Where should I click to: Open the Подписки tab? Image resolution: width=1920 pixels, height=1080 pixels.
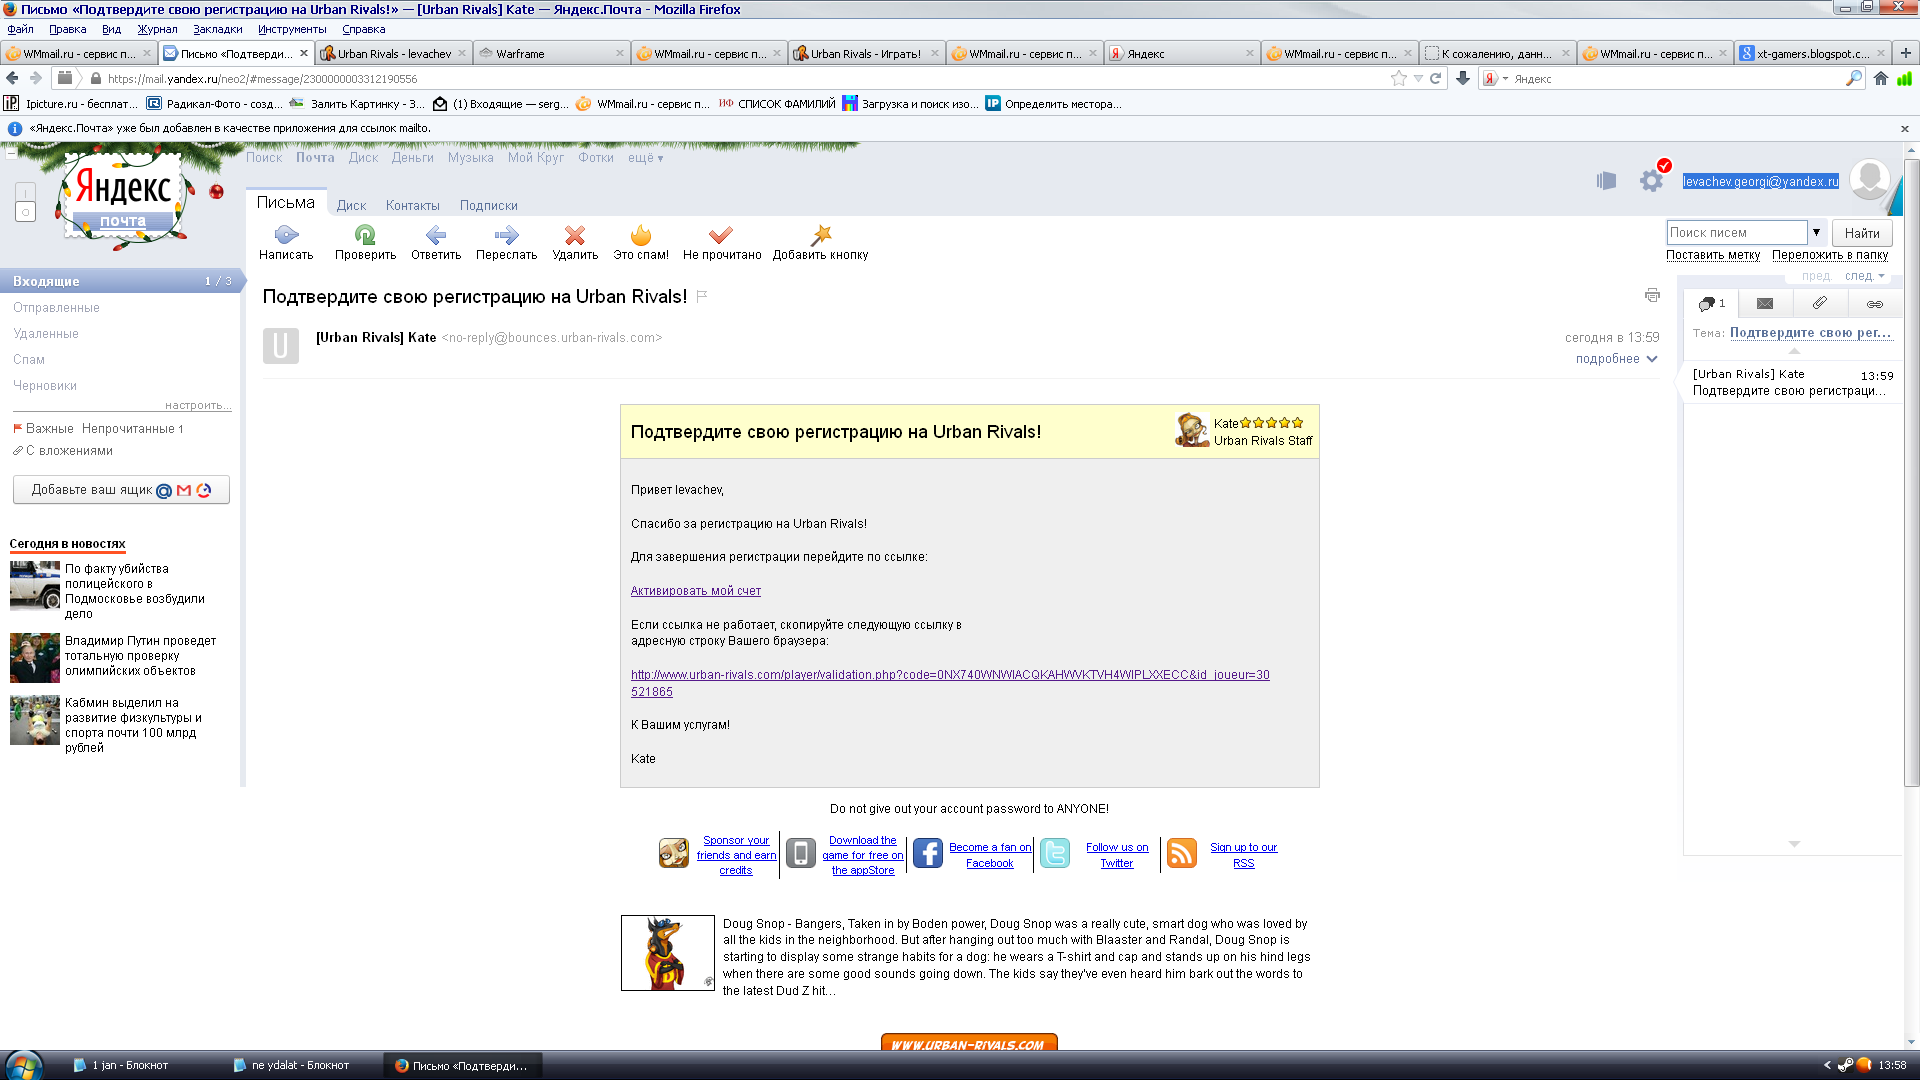[489, 206]
